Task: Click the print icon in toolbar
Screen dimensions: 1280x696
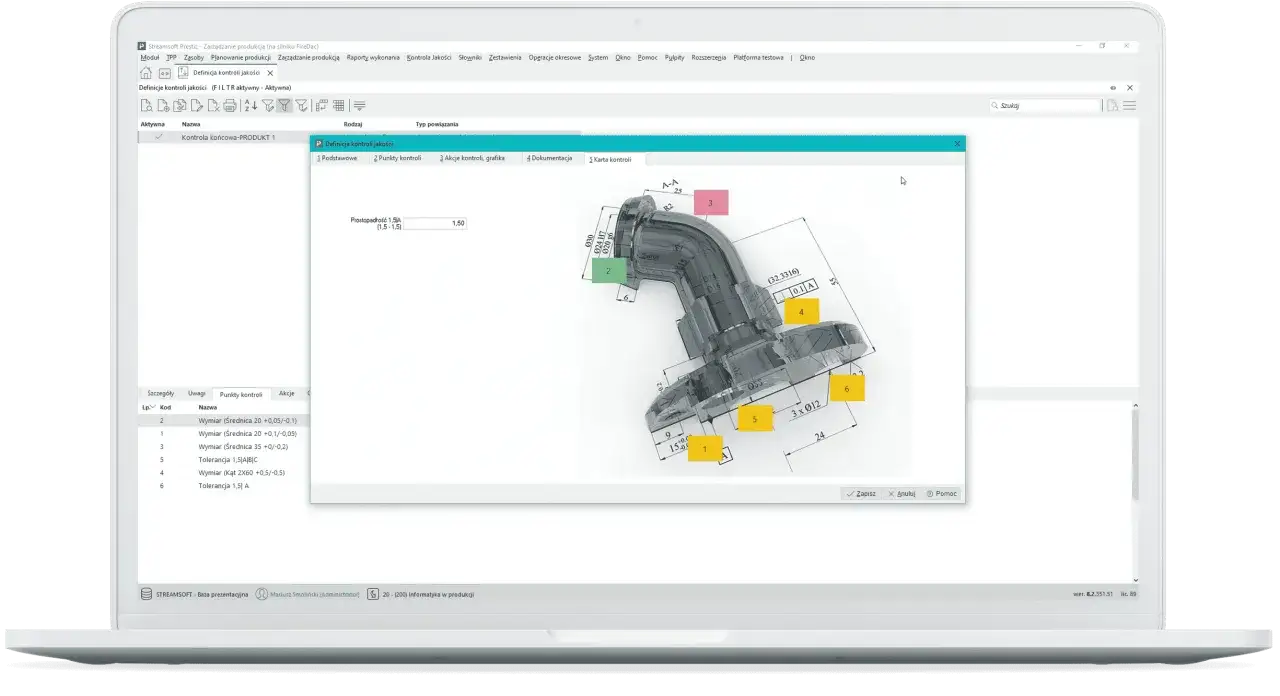Action: pos(230,105)
